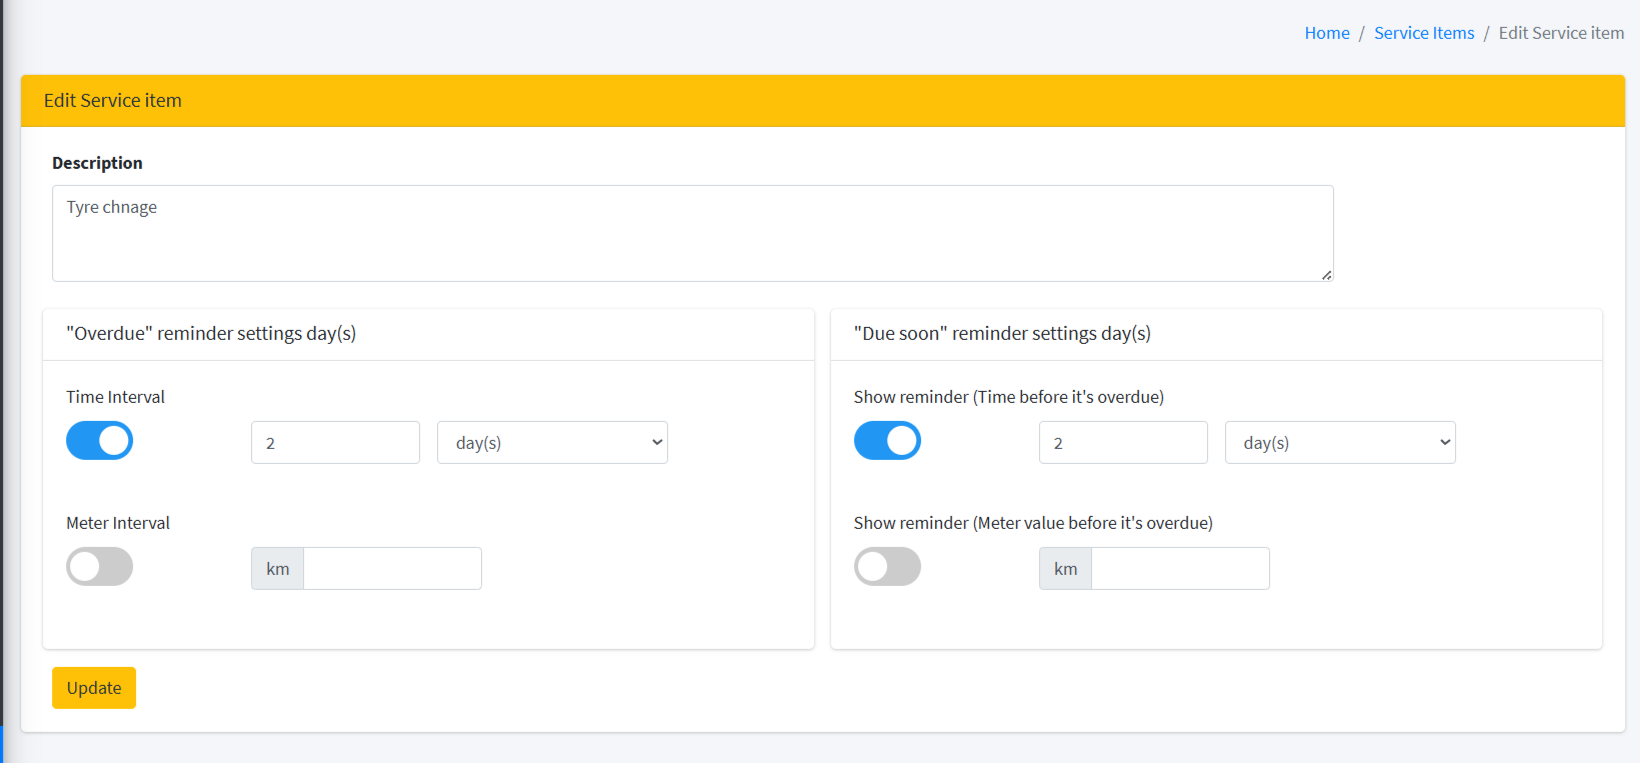Viewport: 1640px width, 763px height.
Task: Focus the Overdue Time Interval number field
Action: [x=335, y=443]
